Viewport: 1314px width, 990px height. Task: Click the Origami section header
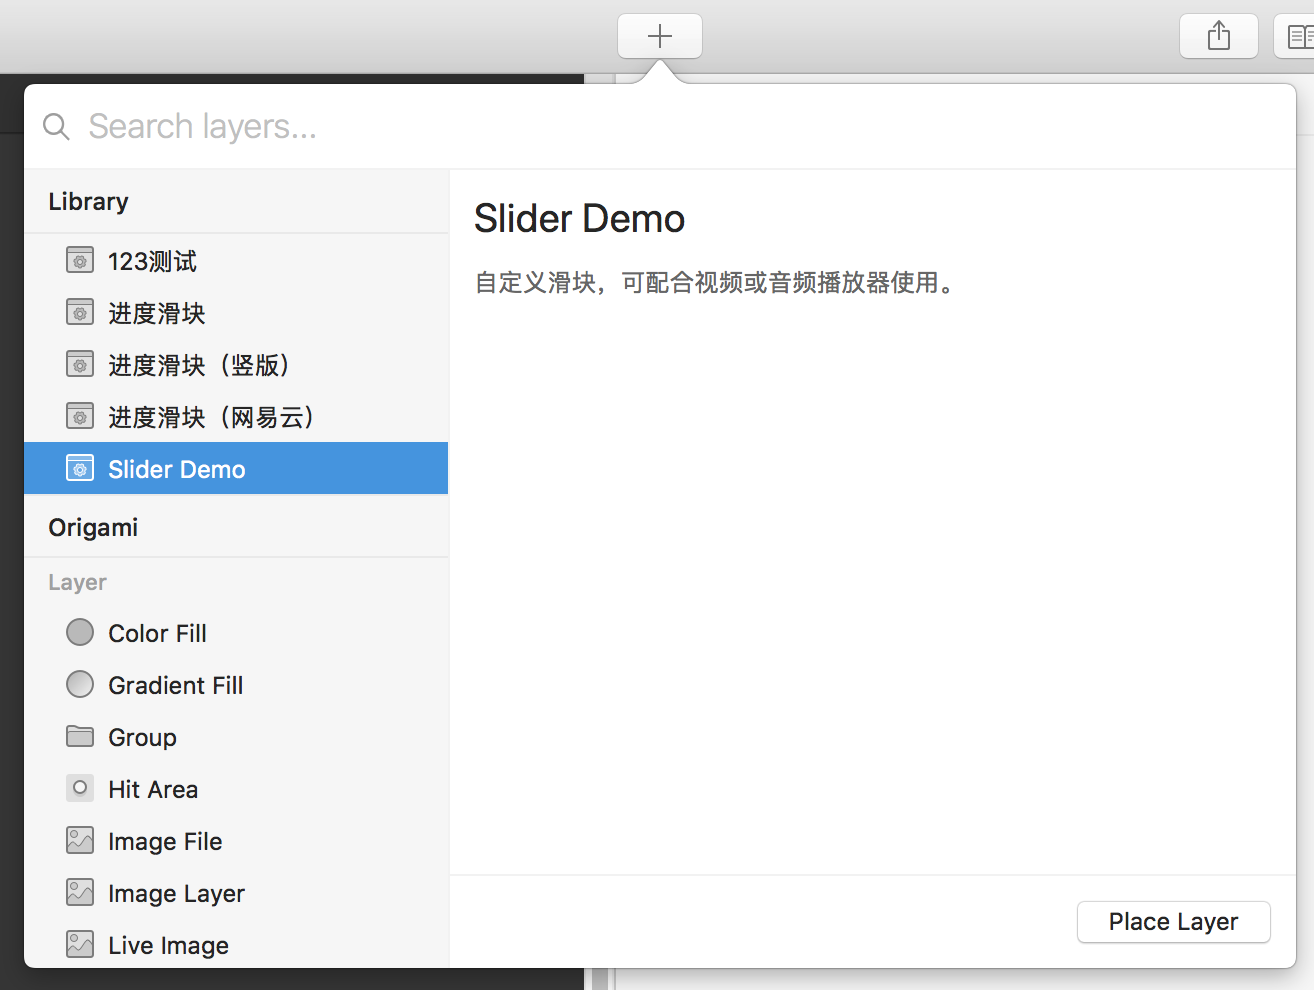tap(93, 527)
